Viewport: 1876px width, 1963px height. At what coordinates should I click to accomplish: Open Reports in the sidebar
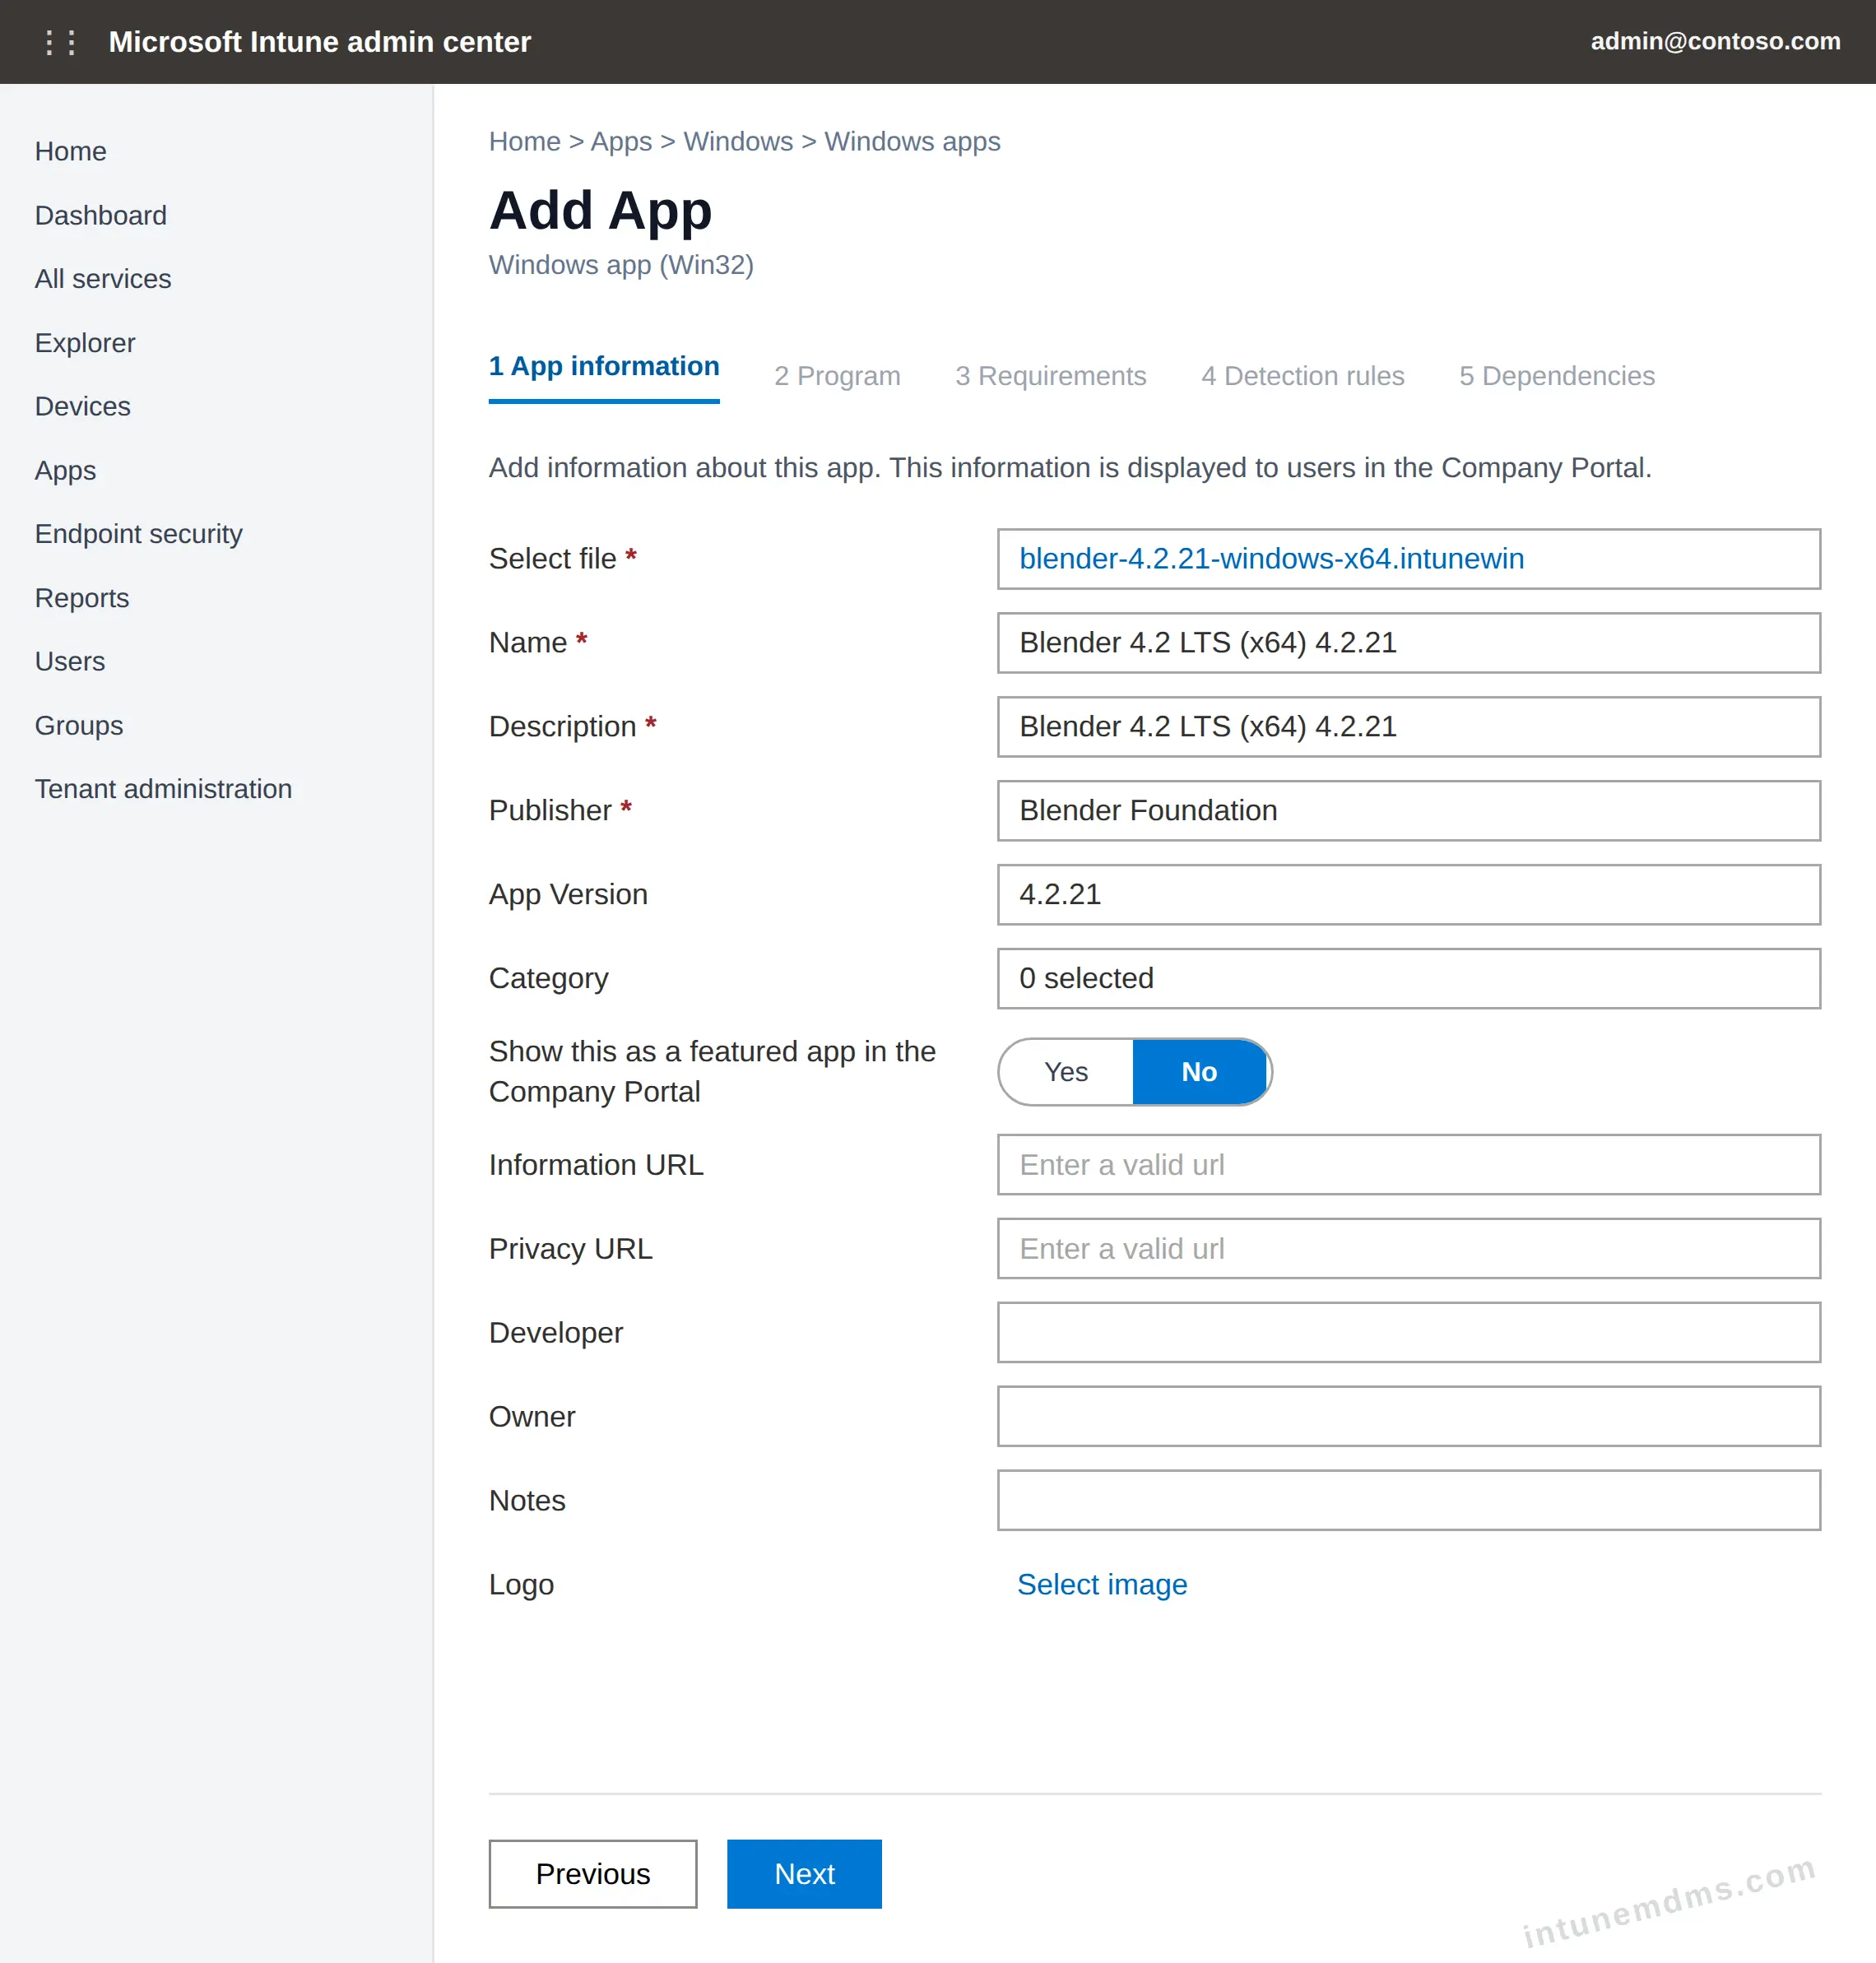pyautogui.click(x=82, y=598)
